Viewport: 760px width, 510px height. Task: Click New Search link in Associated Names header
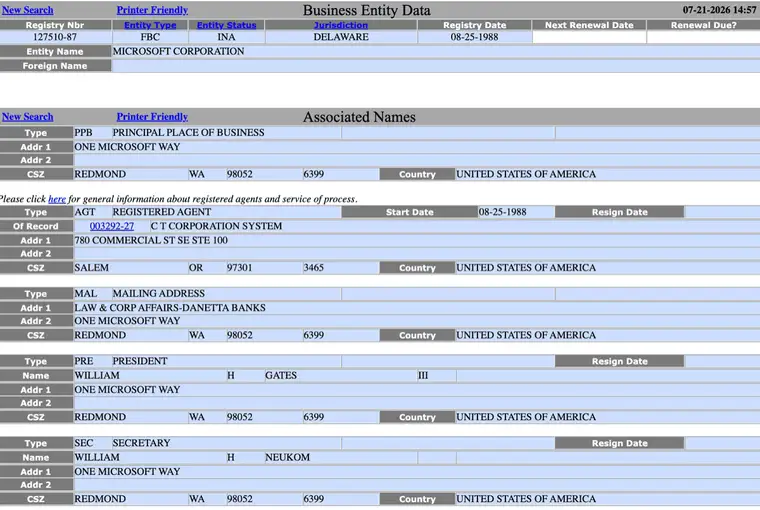coord(28,116)
